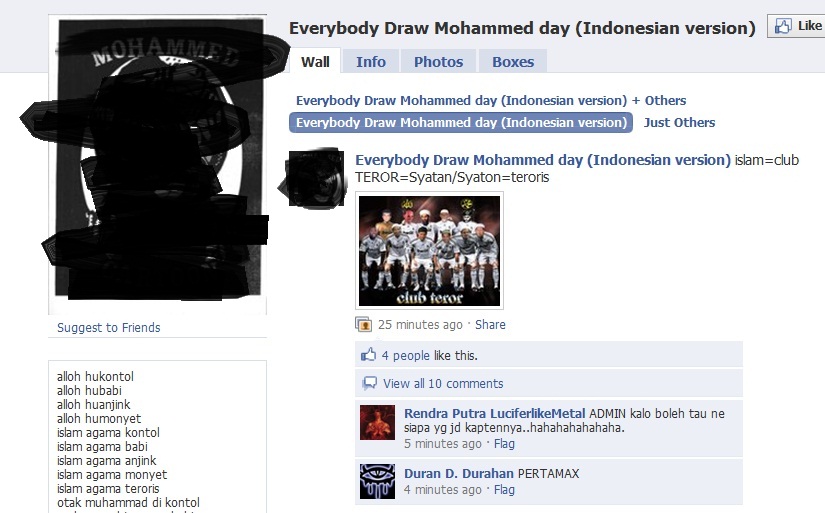Viewport: 825px width, 513px height.
Task: Click the Share link under the post
Action: (490, 325)
